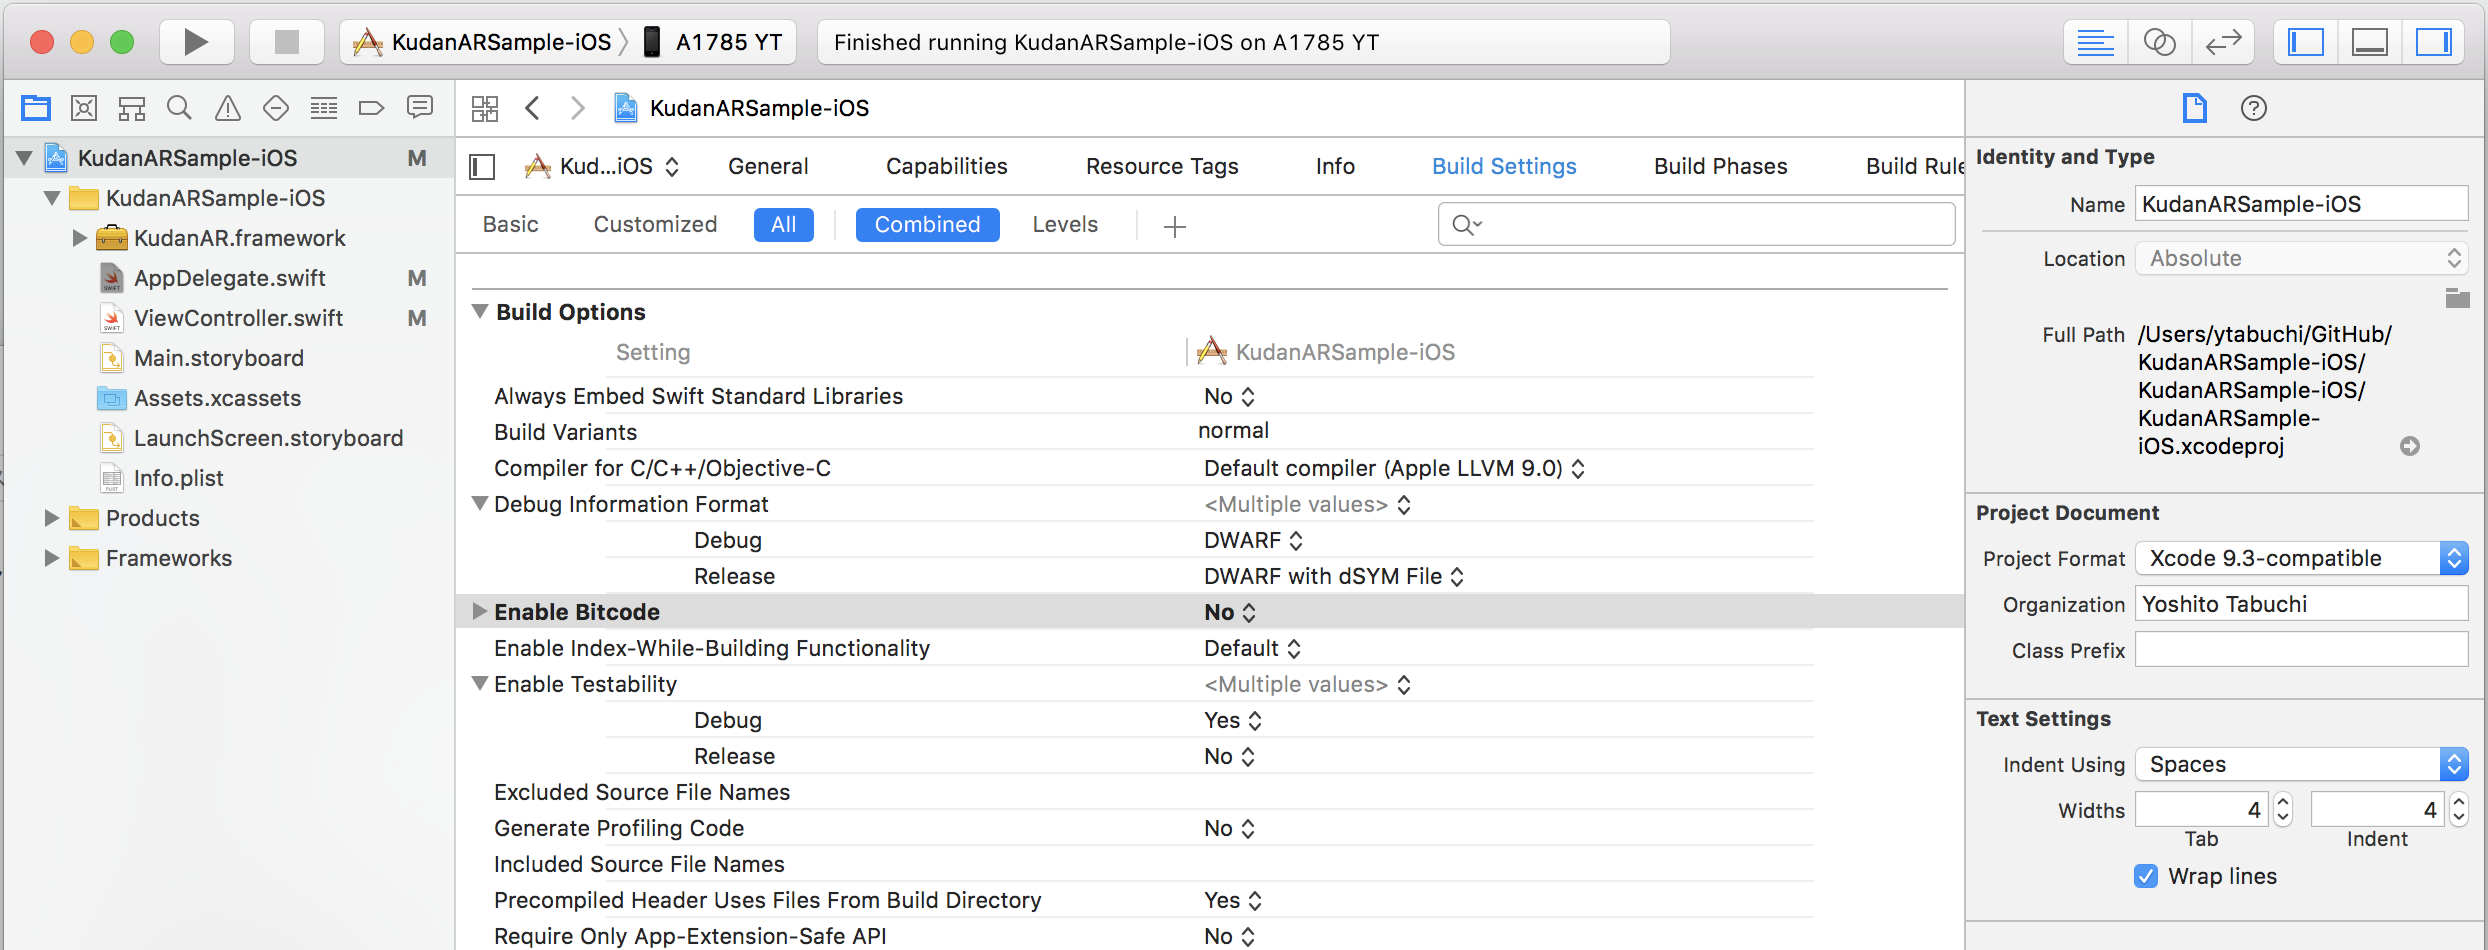Go forward in editor history
2488x950 pixels.
click(x=577, y=108)
